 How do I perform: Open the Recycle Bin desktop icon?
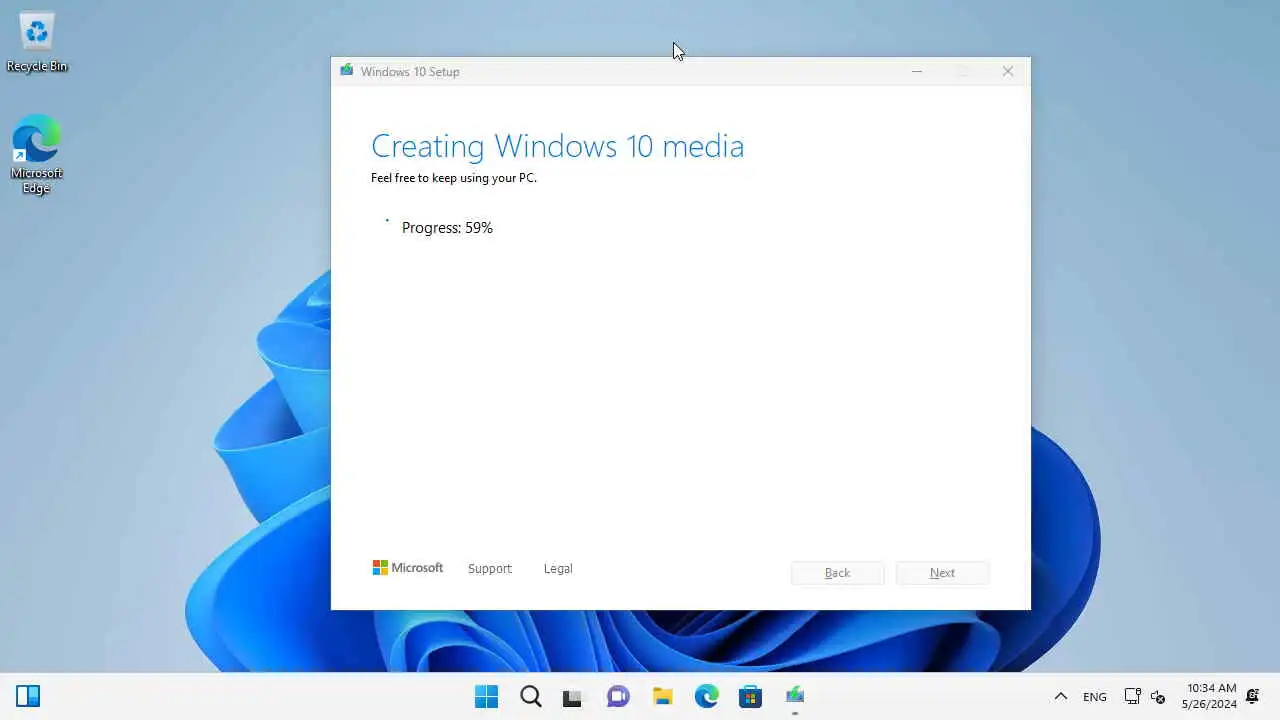[37, 42]
